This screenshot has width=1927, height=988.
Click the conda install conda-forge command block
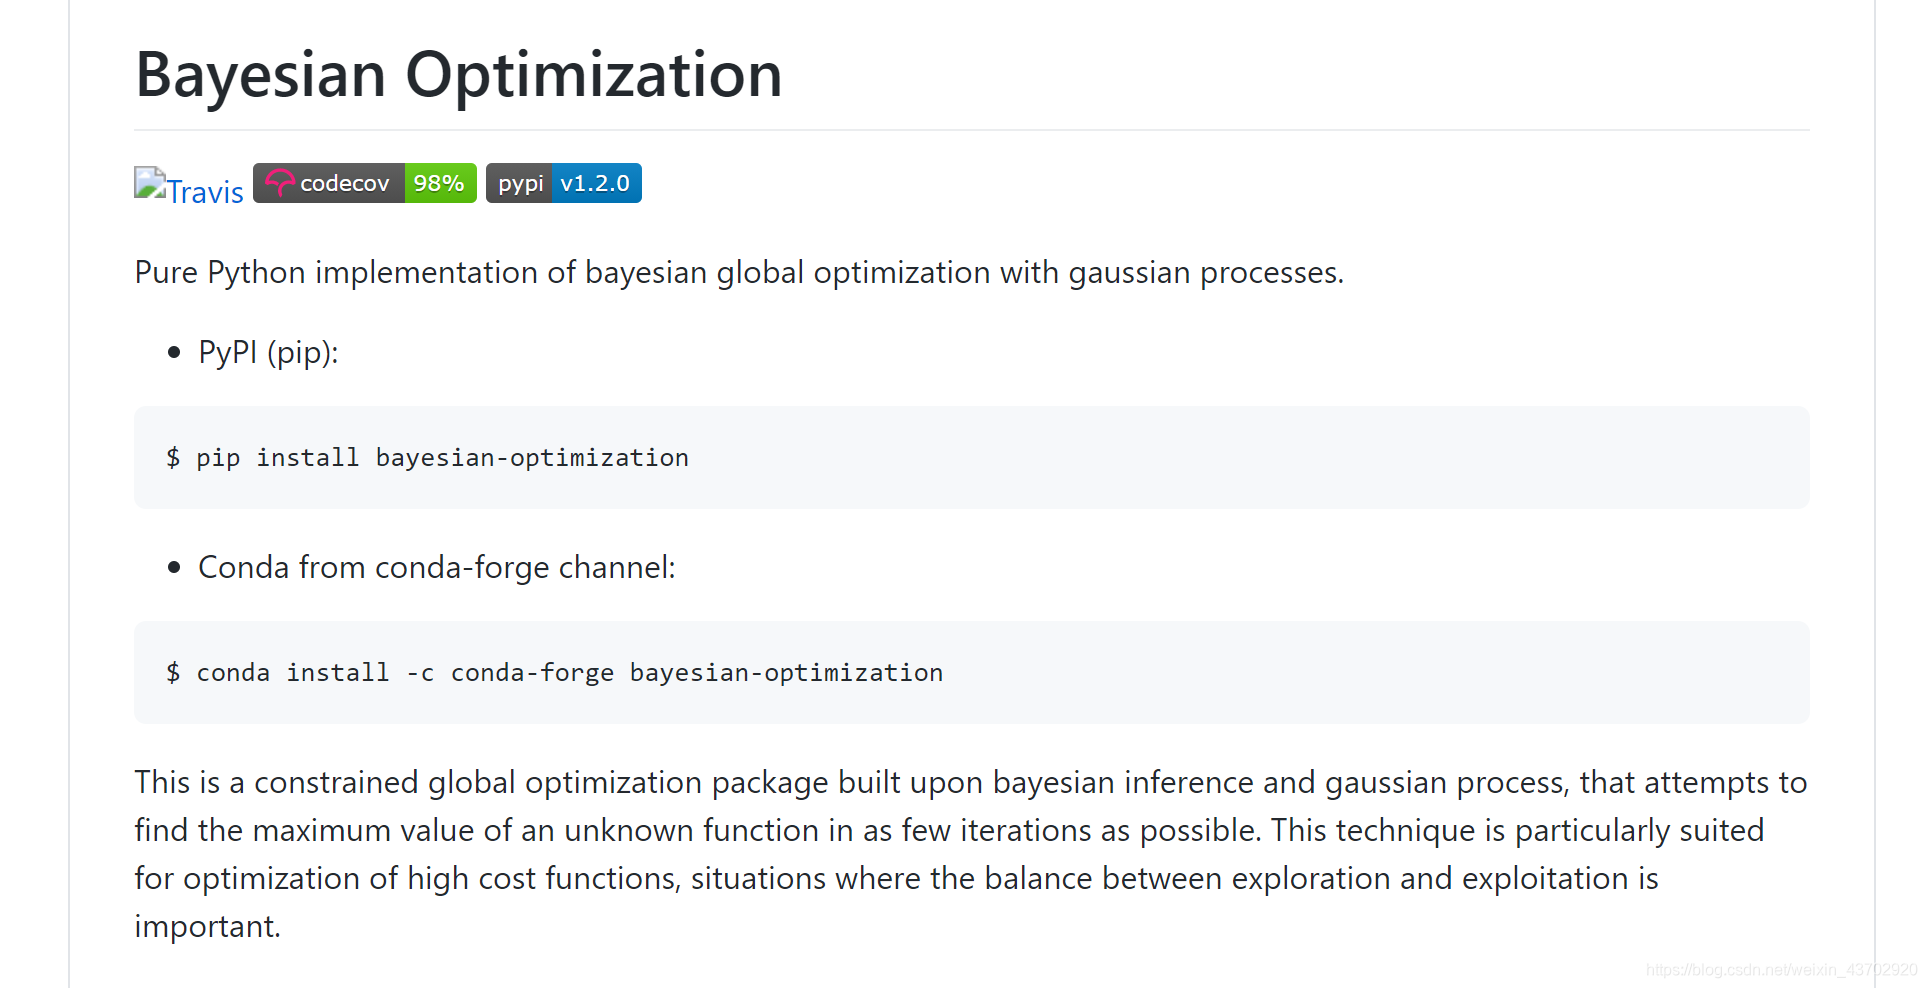click(972, 672)
